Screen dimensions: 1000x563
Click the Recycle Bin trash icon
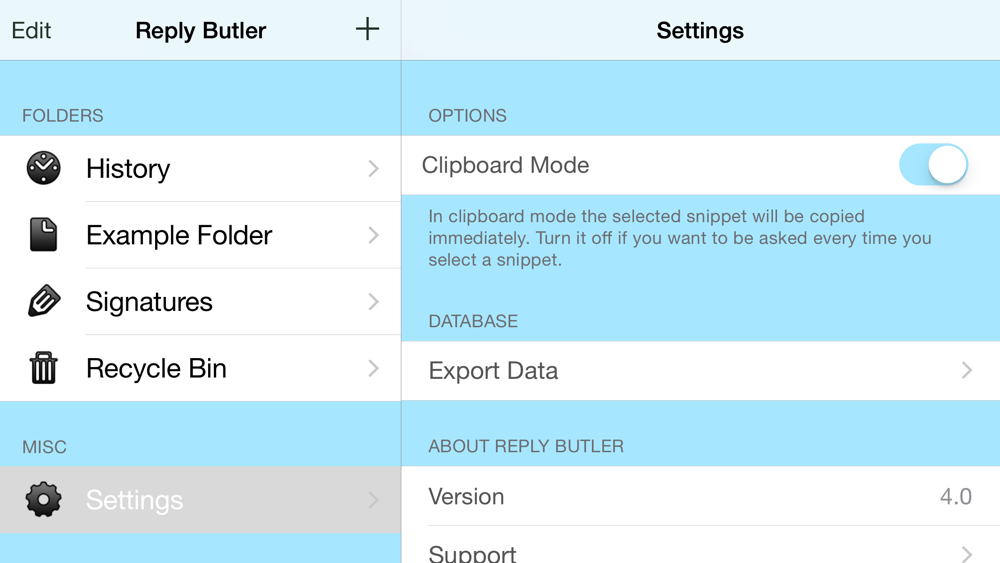[43, 368]
